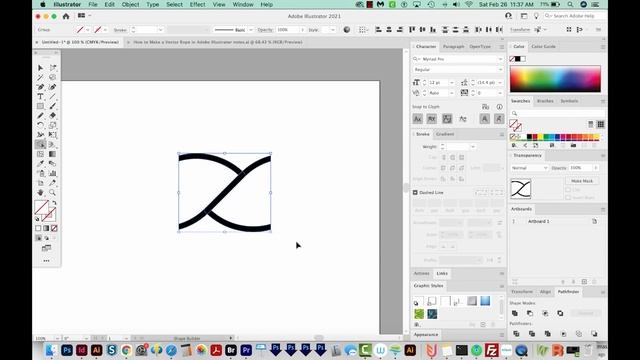Click the Make Mask button
Image resolution: width=640 pixels, height=360 pixels.
pos(582,181)
